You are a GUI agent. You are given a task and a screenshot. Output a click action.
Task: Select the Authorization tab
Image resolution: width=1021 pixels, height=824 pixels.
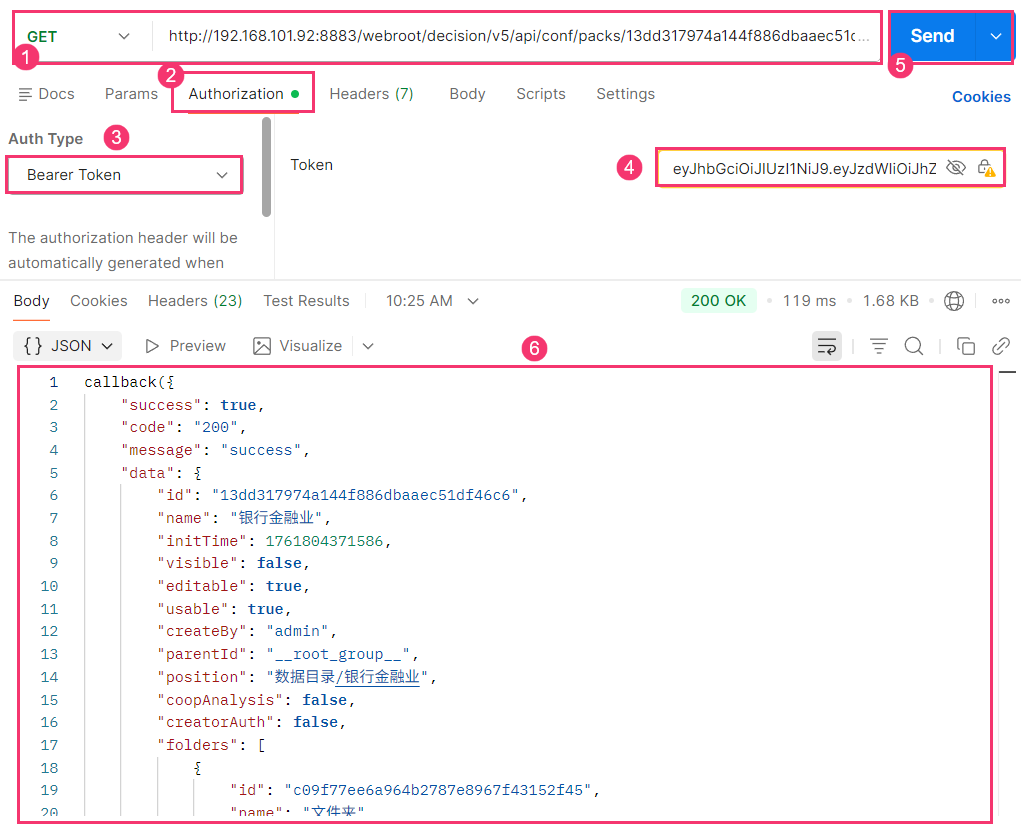click(244, 94)
